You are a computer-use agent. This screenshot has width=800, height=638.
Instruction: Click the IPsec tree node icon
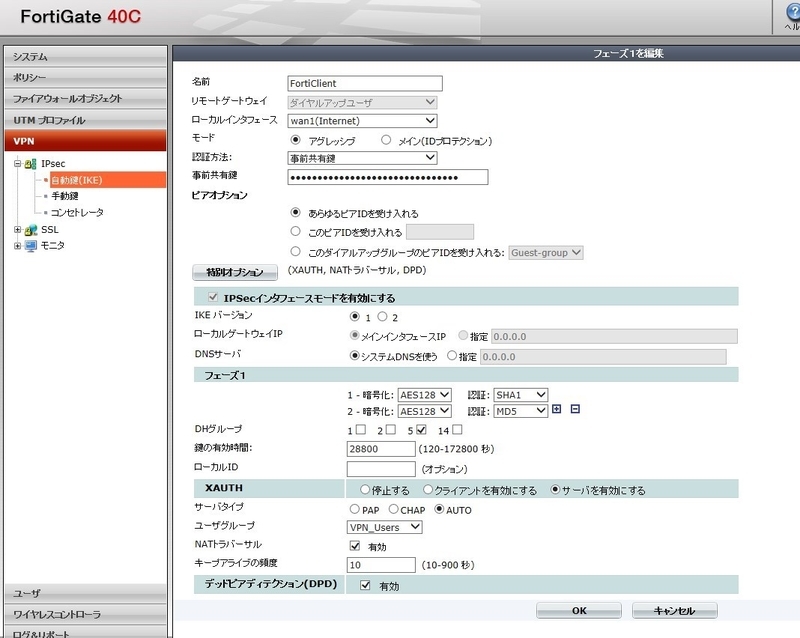click(x=31, y=164)
